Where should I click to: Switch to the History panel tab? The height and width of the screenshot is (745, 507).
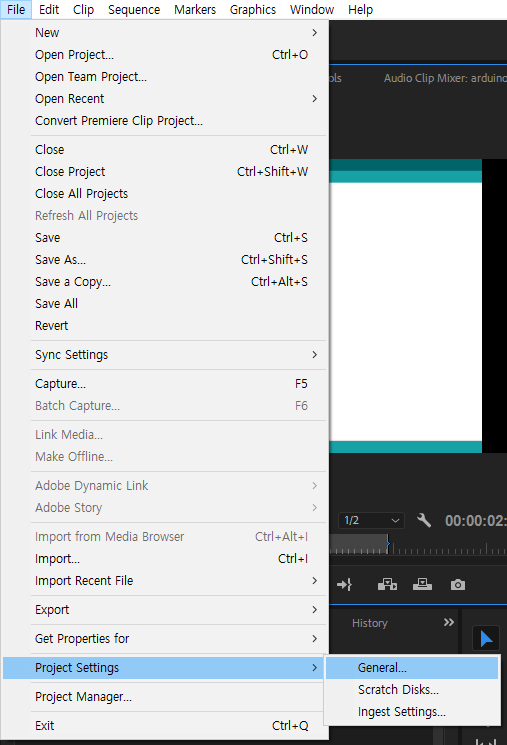[x=370, y=623]
